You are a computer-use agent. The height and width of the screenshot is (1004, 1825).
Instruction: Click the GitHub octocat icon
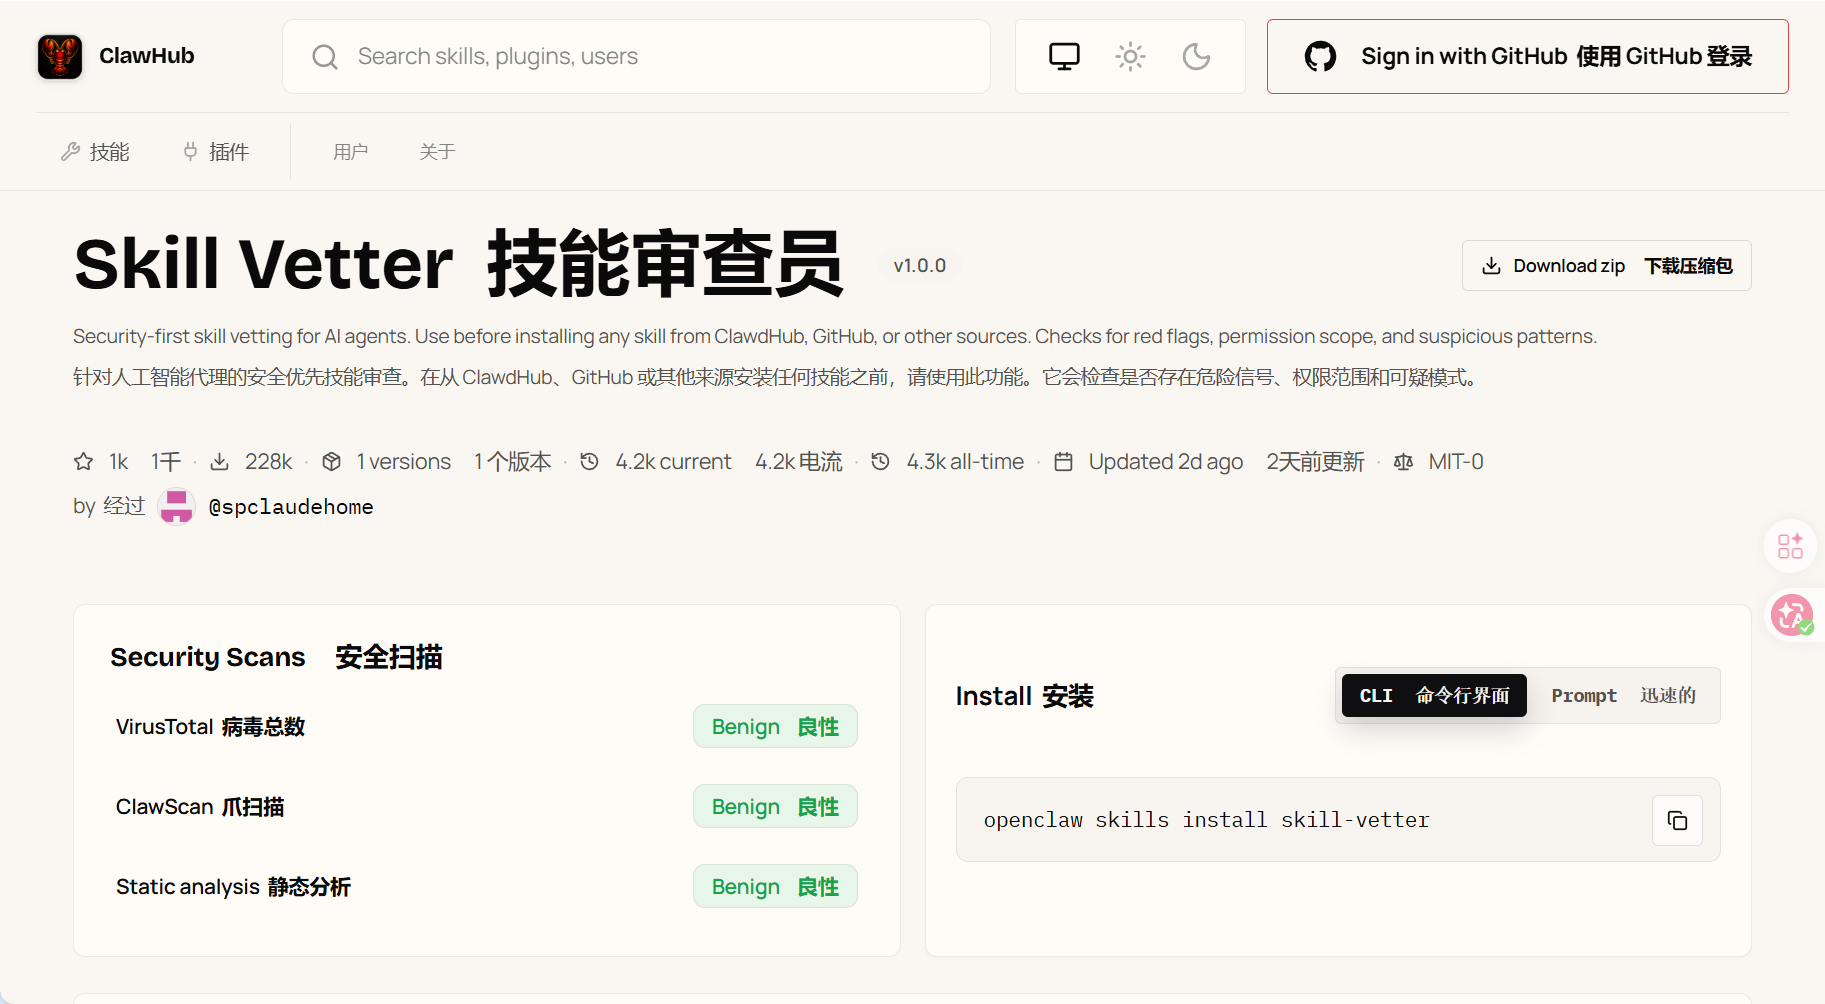pyautogui.click(x=1320, y=56)
